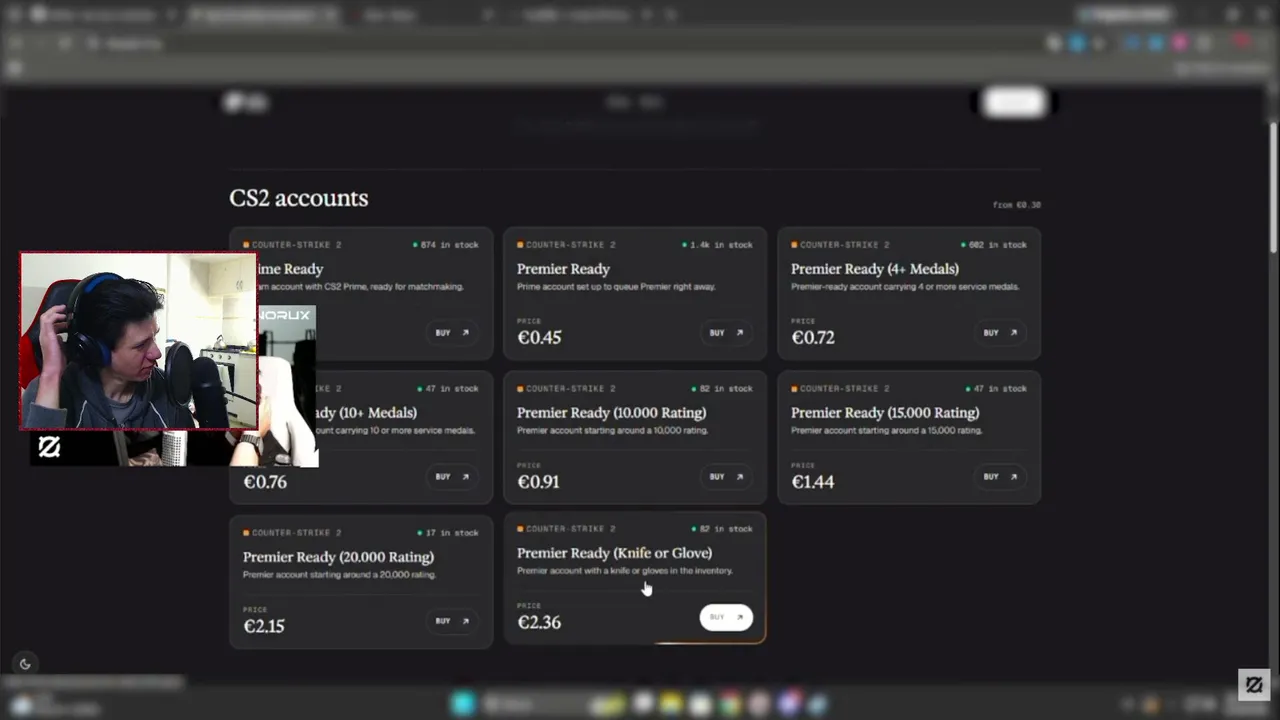Open the Windows Start menu

point(462,704)
